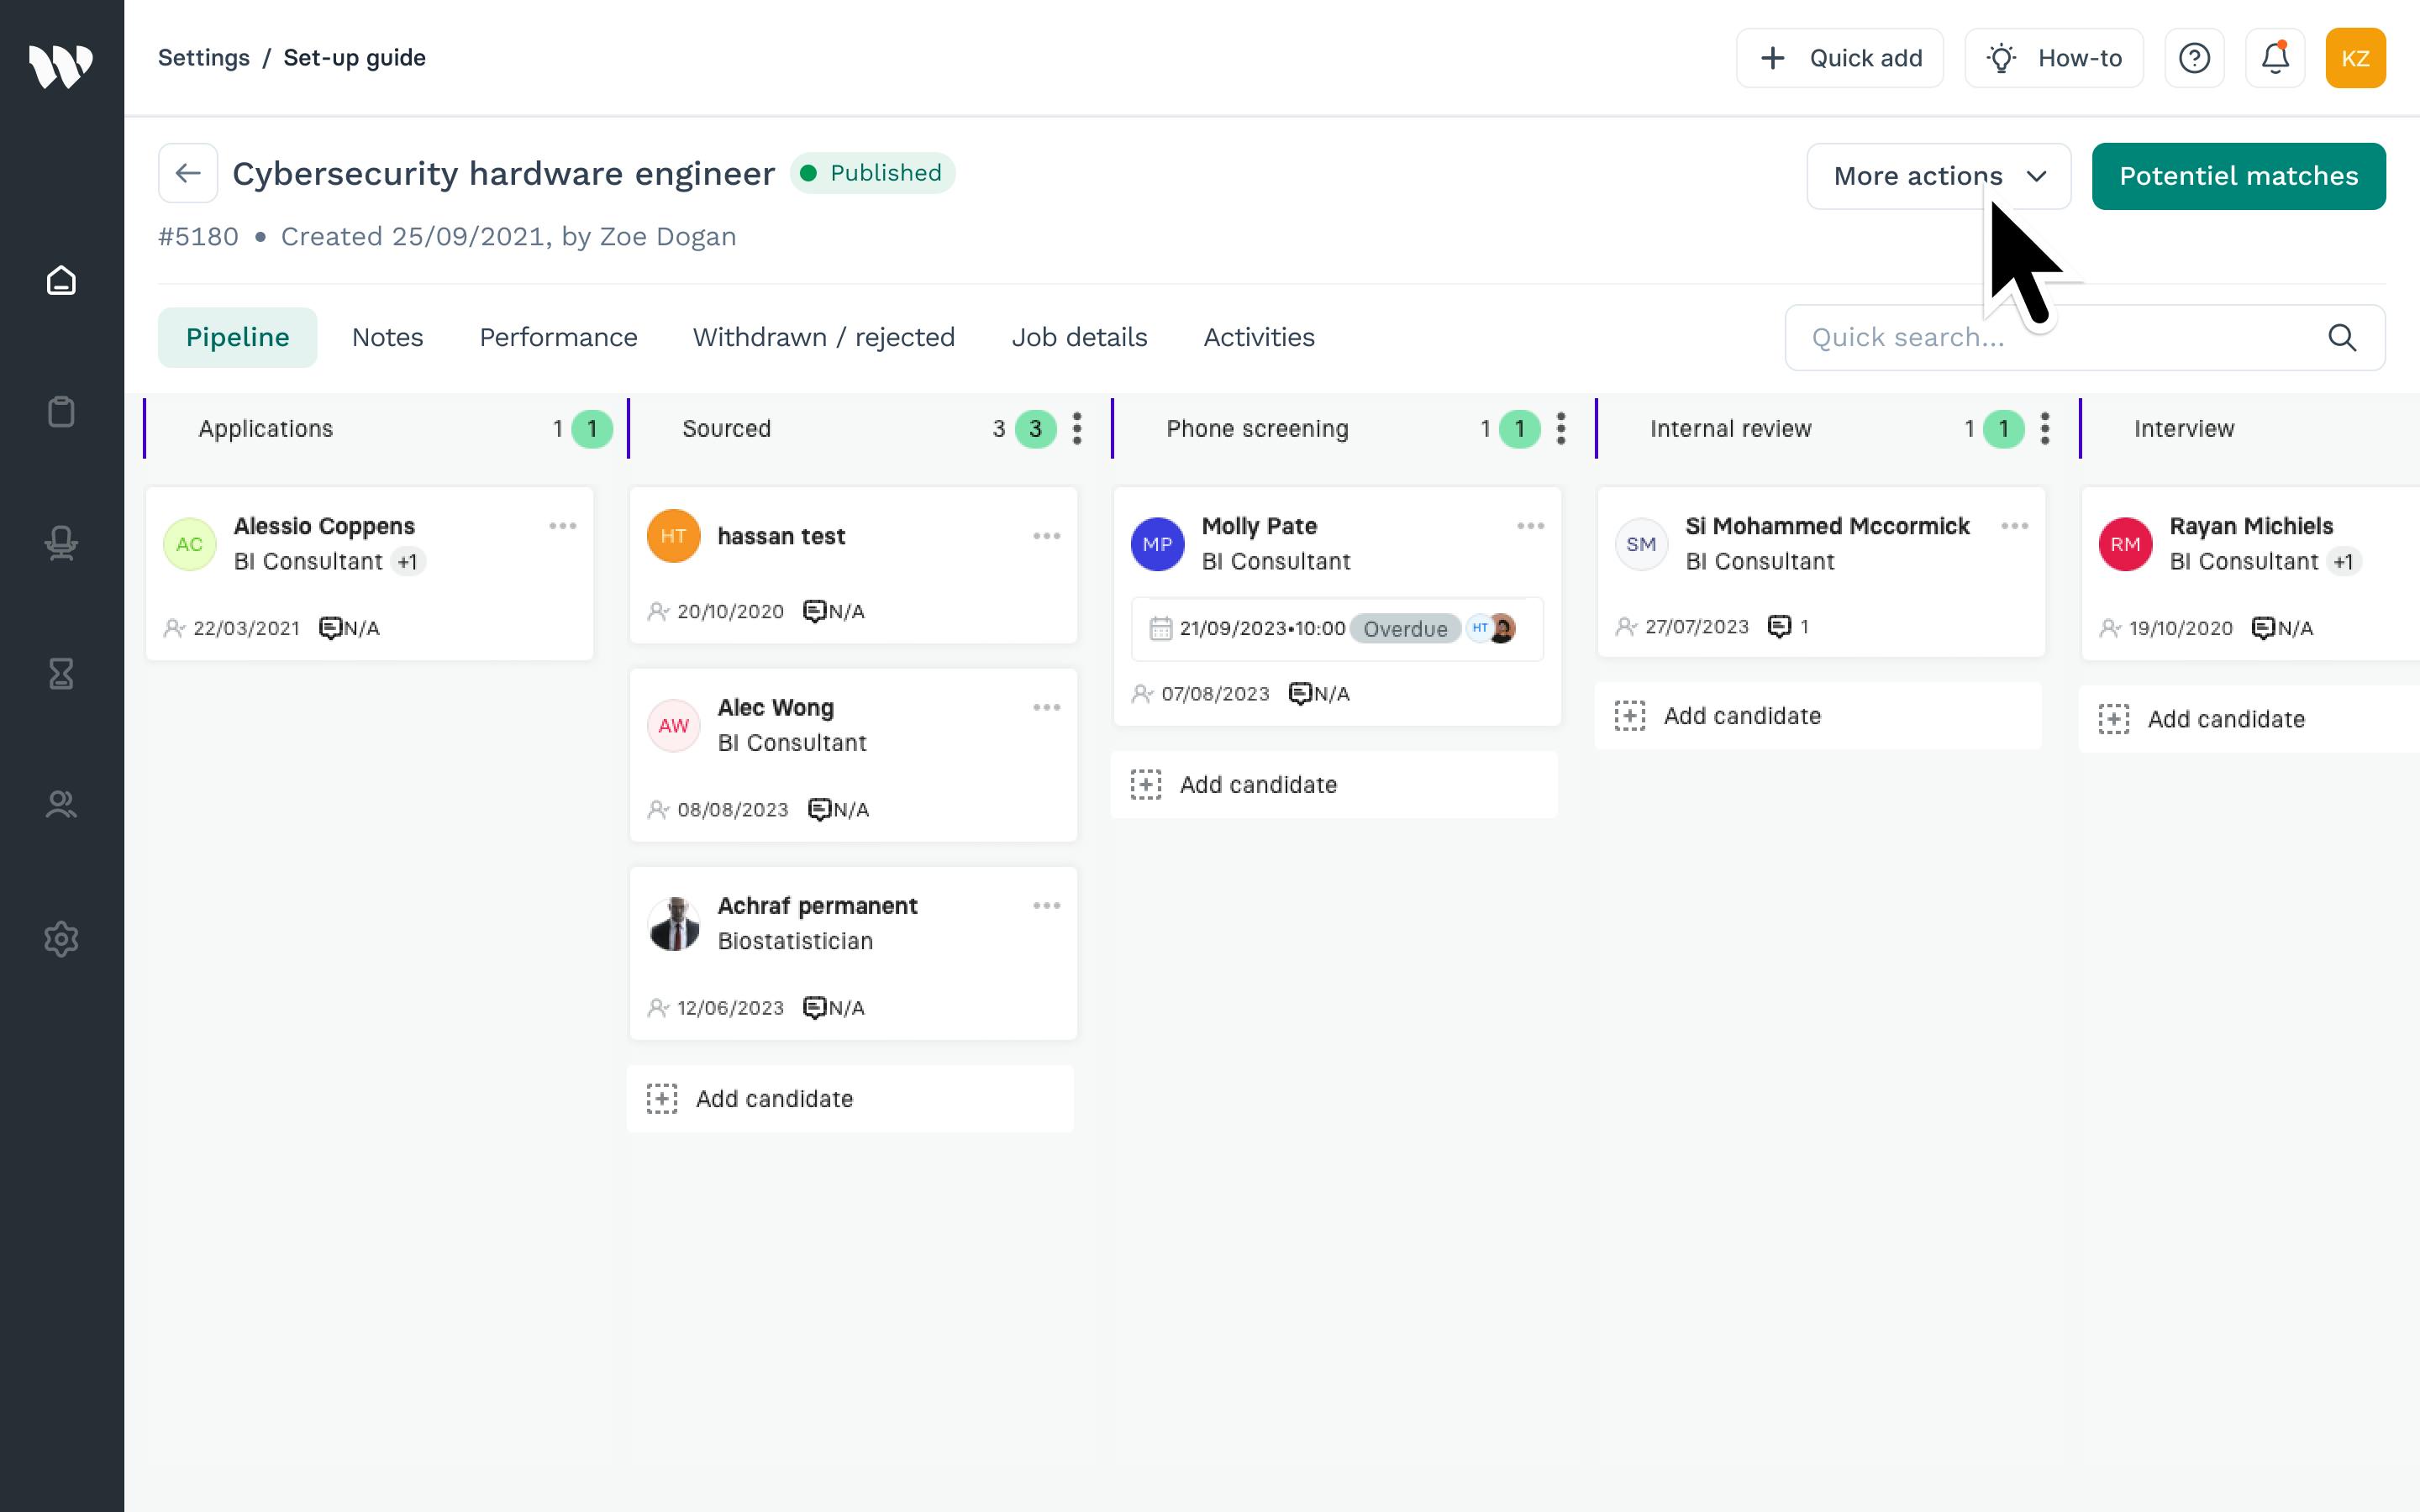Click the hourglass icon in sidebar
The width and height of the screenshot is (2420, 1512).
pyautogui.click(x=61, y=673)
